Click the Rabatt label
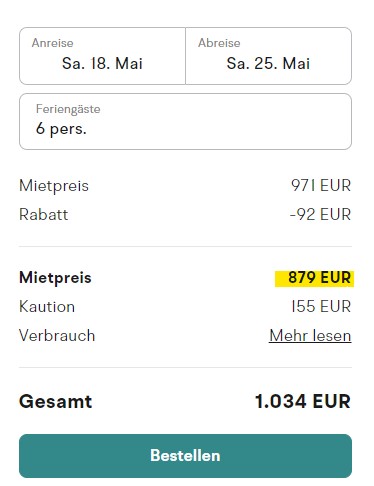The width and height of the screenshot is (374, 486). 44,214
